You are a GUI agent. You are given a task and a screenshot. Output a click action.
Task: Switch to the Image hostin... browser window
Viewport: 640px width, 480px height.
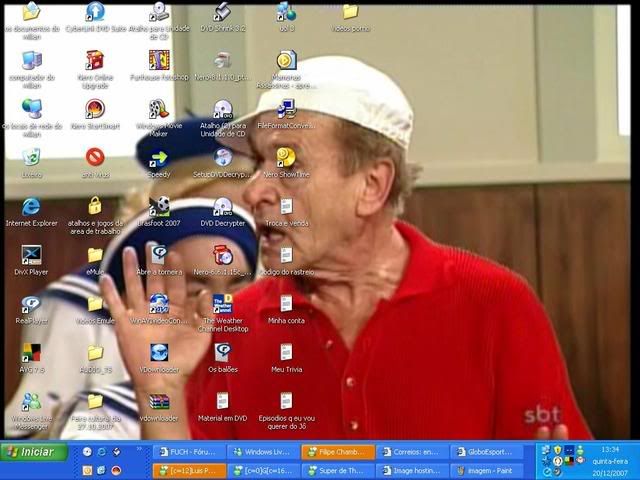[x=412, y=471]
